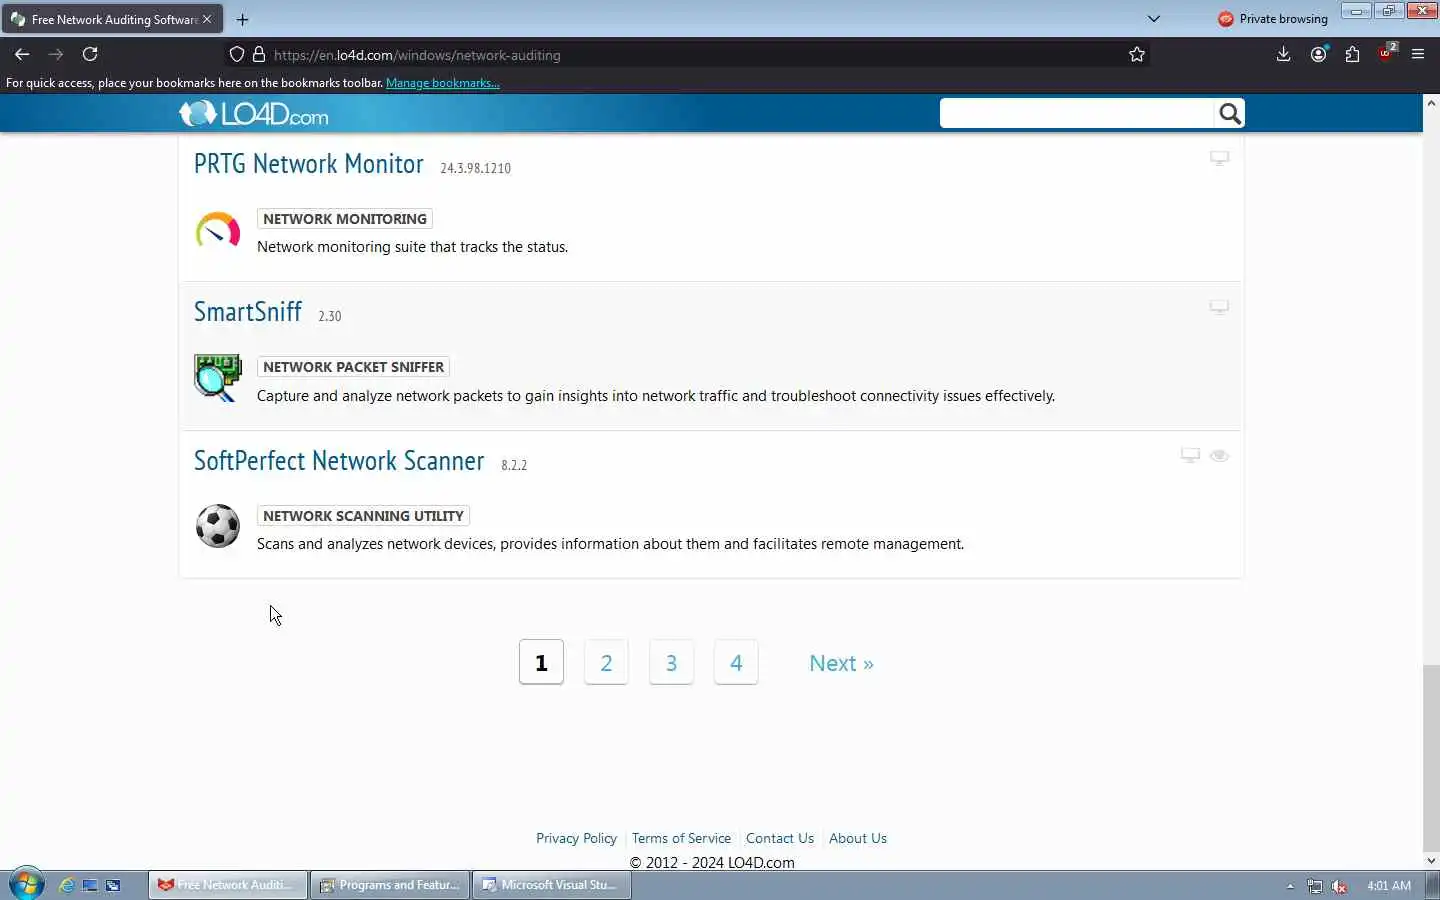The image size is (1440, 900).
Task: Click the NETWORK SCANNING UTILITY tag
Action: [363, 516]
